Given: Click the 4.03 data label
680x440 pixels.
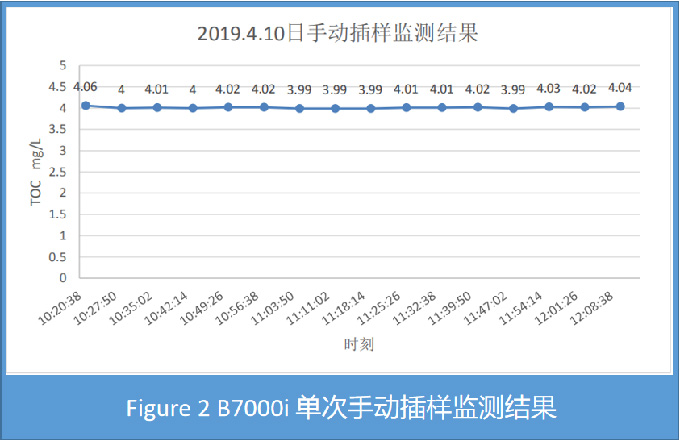Looking at the screenshot, I should (548, 89).
